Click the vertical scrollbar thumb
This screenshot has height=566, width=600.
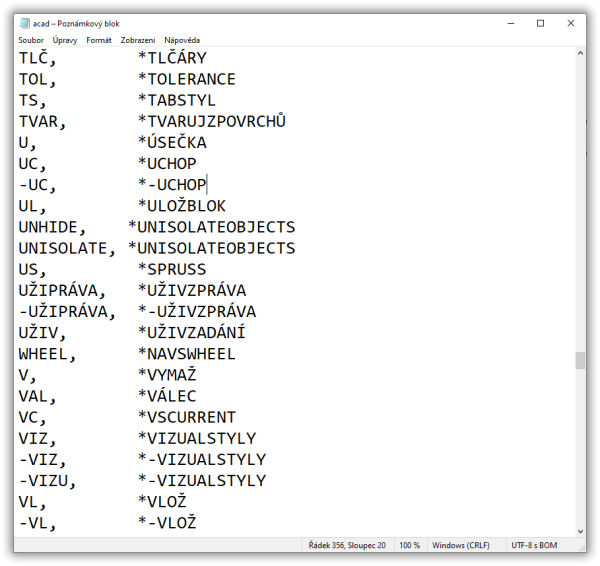[x=580, y=360]
